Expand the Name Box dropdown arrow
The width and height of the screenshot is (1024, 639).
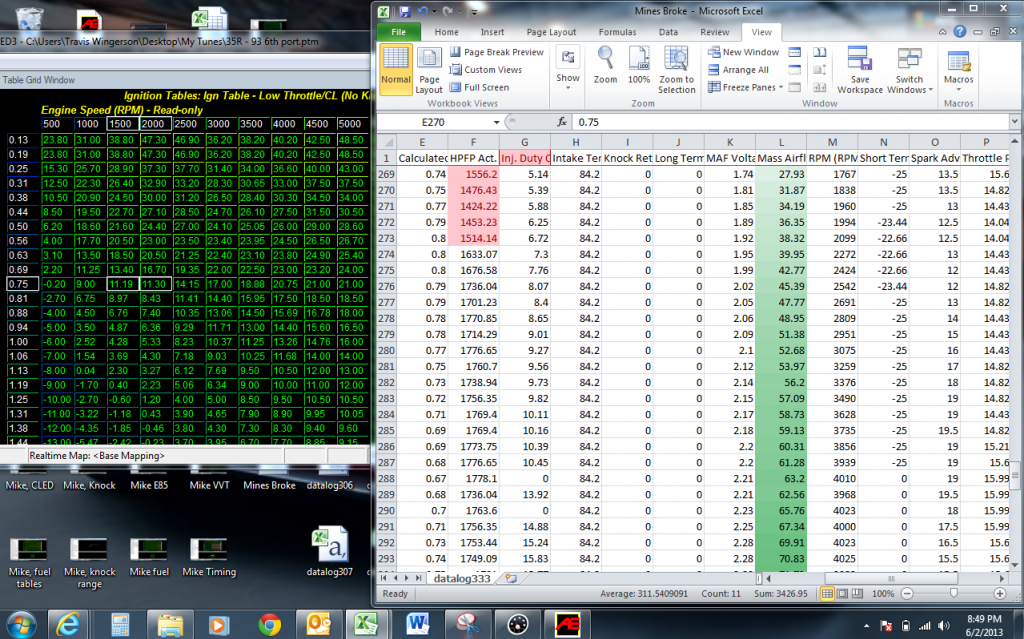click(x=539, y=121)
